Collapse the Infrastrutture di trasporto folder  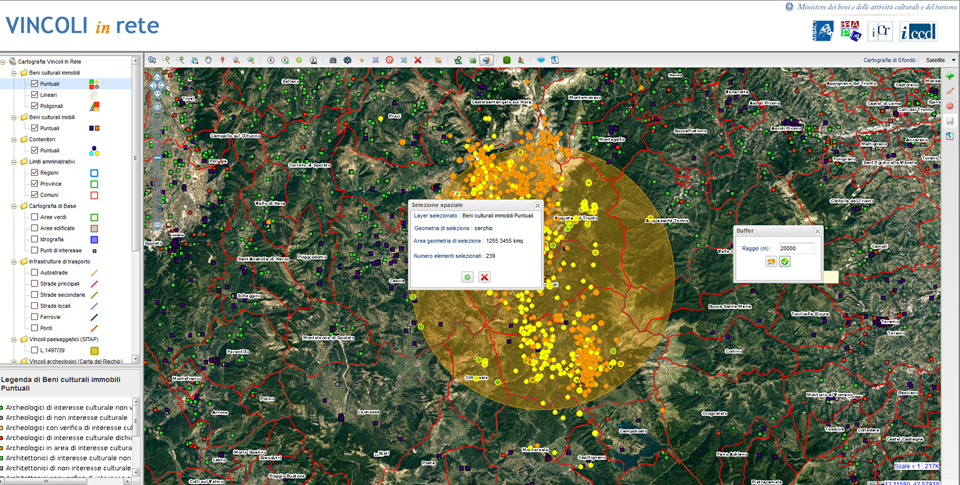point(13,261)
